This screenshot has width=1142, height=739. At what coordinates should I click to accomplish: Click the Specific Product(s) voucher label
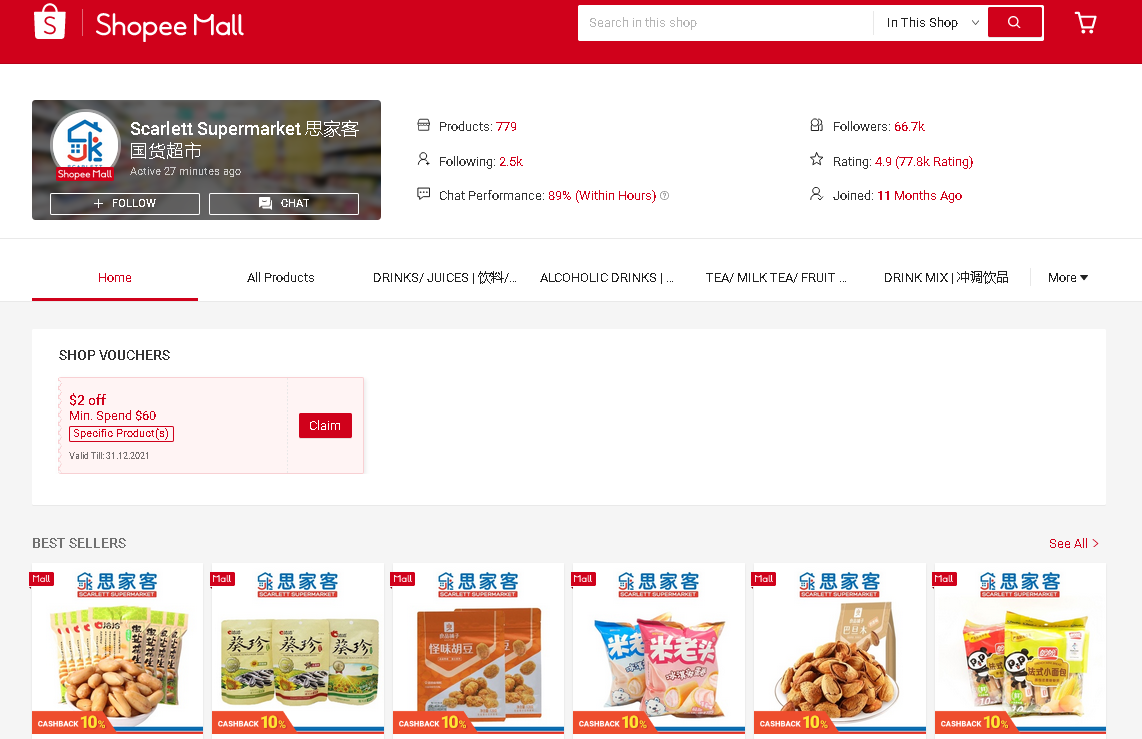121,434
